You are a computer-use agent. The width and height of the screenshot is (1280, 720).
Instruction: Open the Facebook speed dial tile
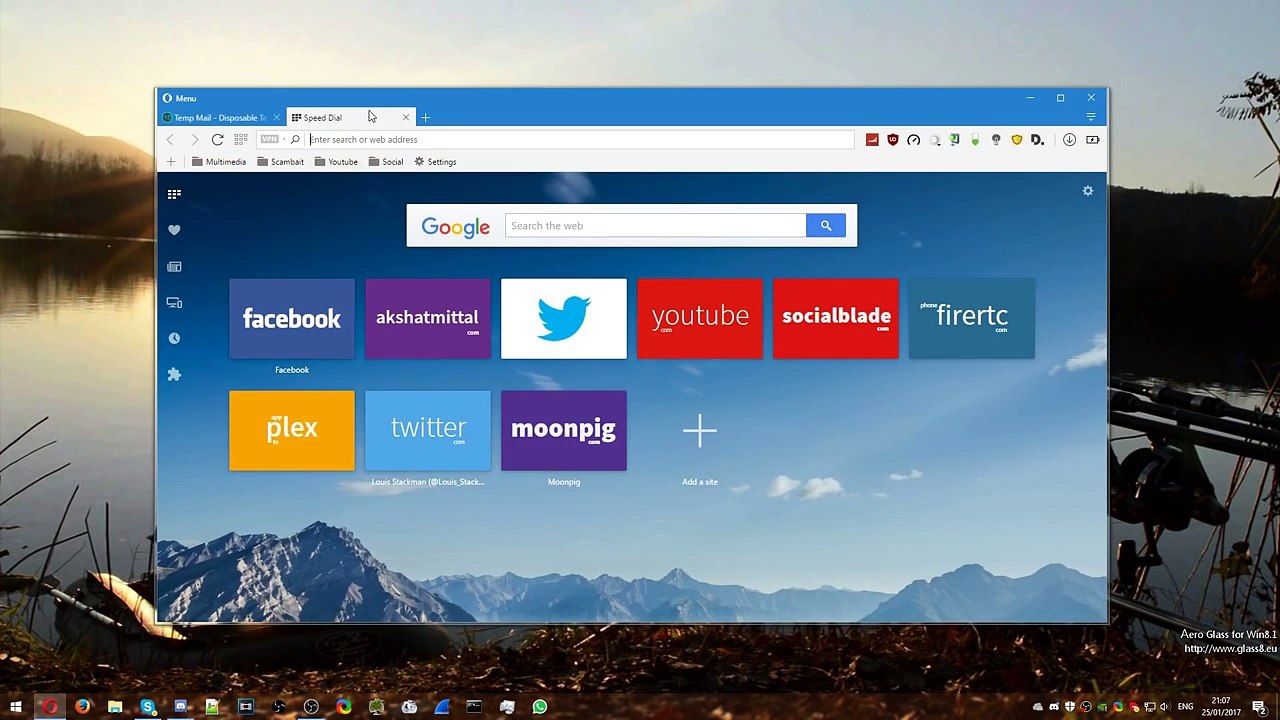click(292, 319)
